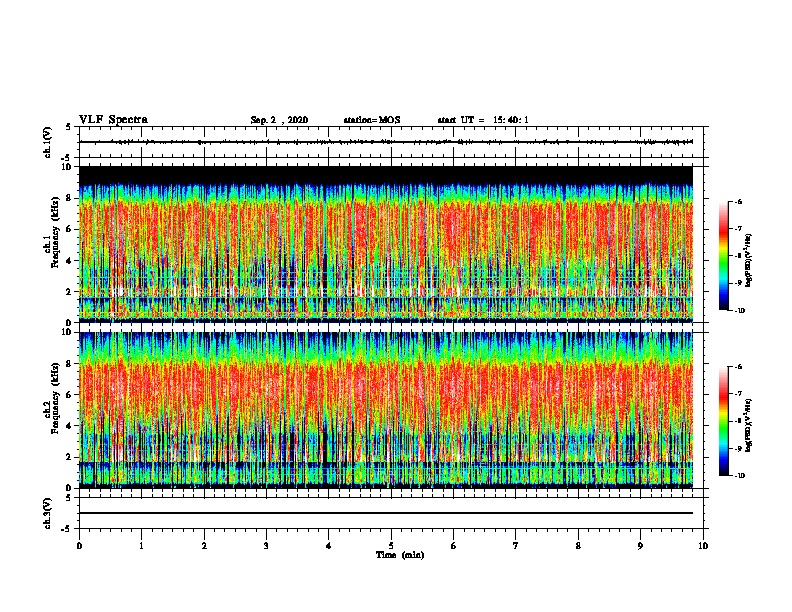Click the 'Time (min)' axis label
This screenshot has width=792, height=612.
pos(400,555)
